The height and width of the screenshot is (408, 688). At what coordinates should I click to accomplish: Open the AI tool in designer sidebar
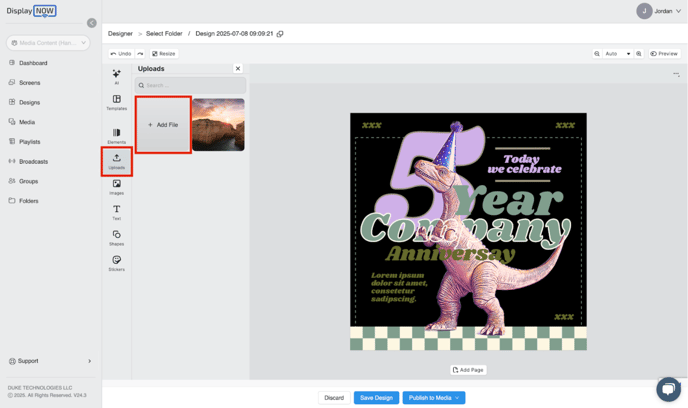point(116,76)
